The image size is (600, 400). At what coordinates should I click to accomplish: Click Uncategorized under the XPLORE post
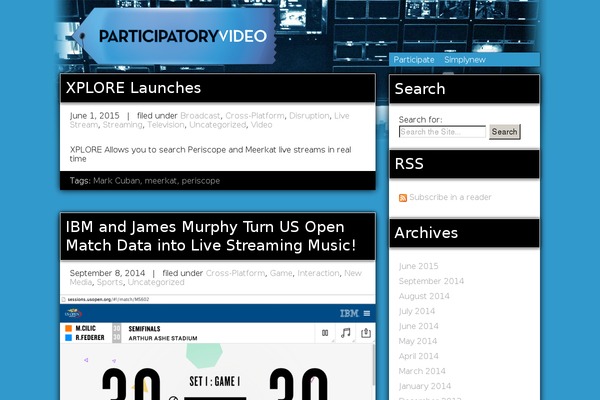[218, 125]
